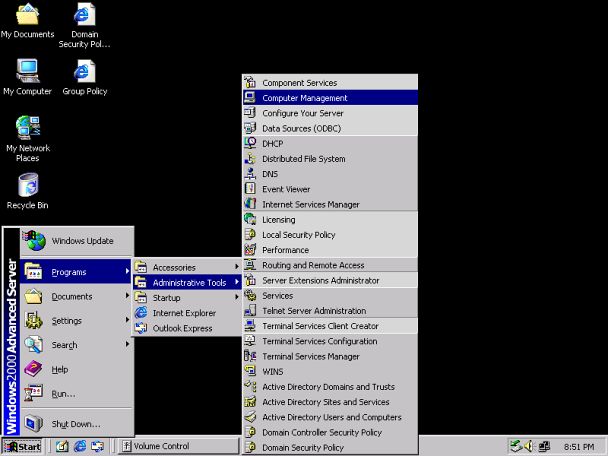Screen dimensions: 608x456
Task: Click Show Desktop quick launch icon
Action: 62,446
